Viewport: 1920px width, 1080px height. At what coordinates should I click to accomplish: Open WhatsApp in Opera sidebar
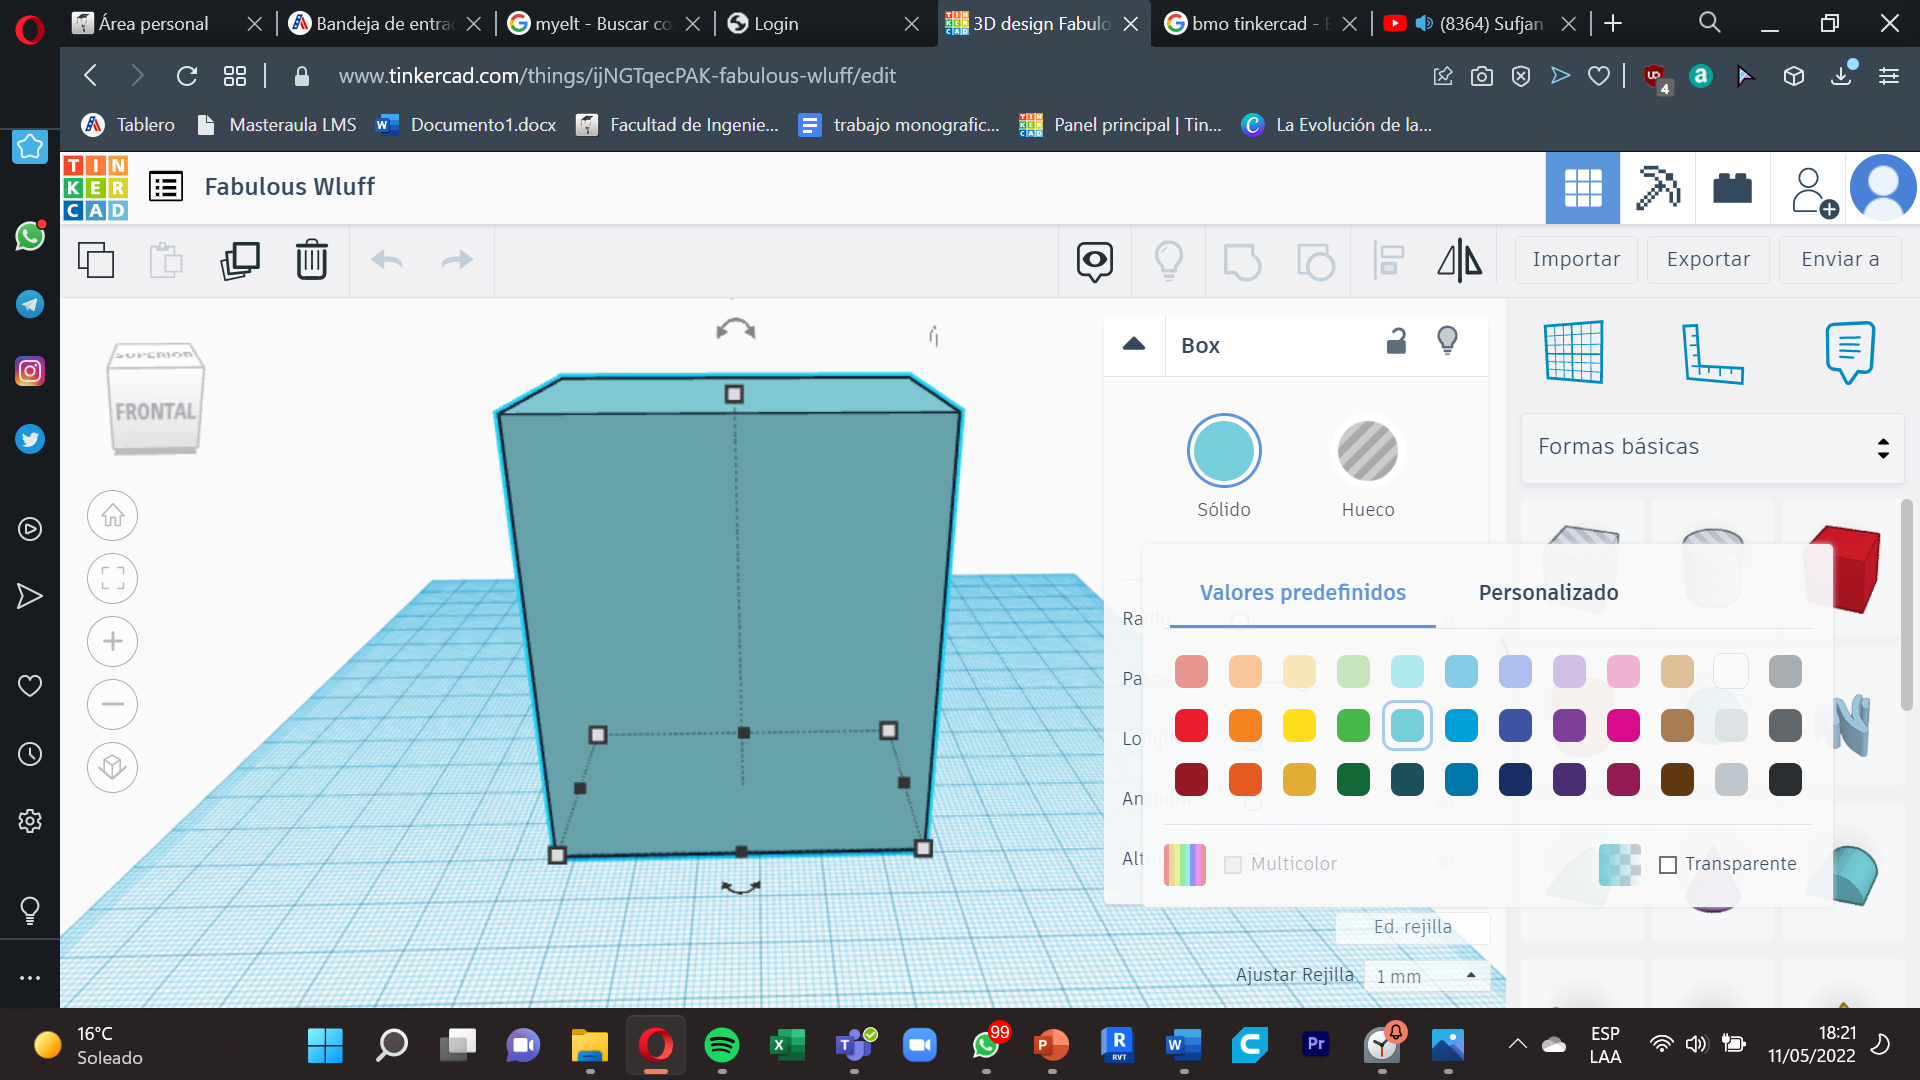click(x=30, y=237)
